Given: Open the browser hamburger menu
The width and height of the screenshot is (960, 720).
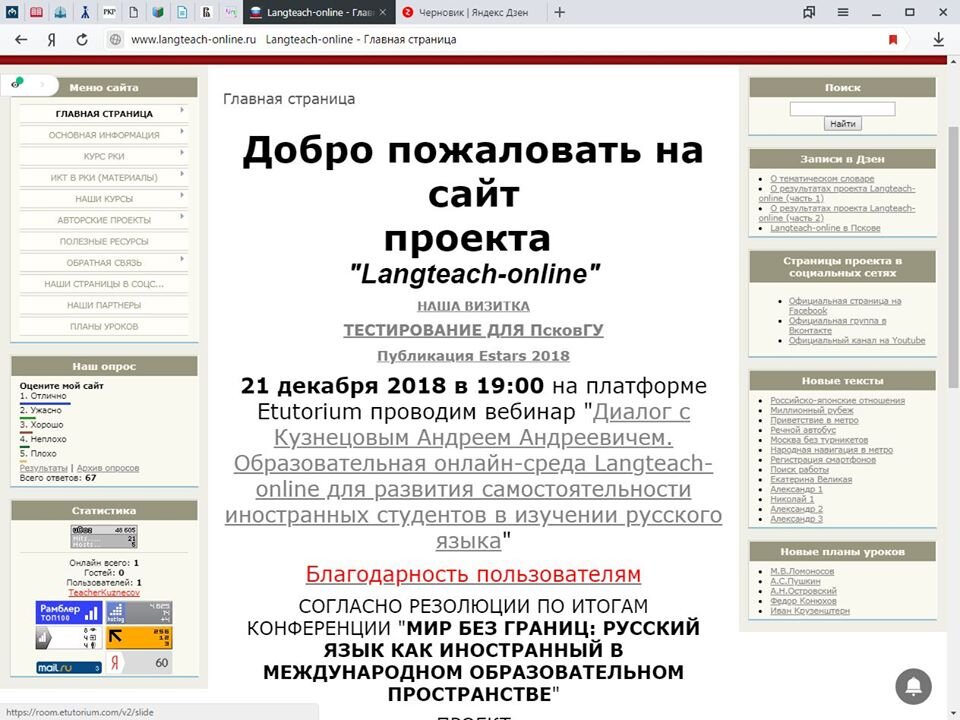Looking at the screenshot, I should 843,12.
